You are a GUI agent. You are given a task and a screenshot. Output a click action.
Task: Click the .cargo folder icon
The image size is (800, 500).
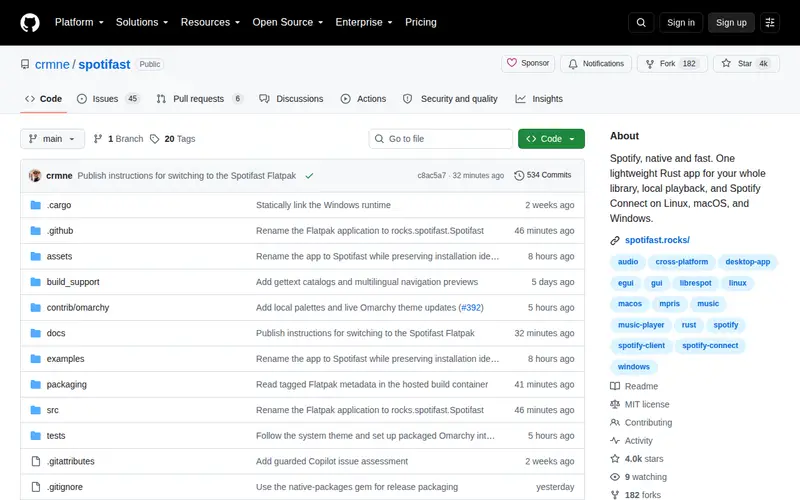click(x=35, y=205)
